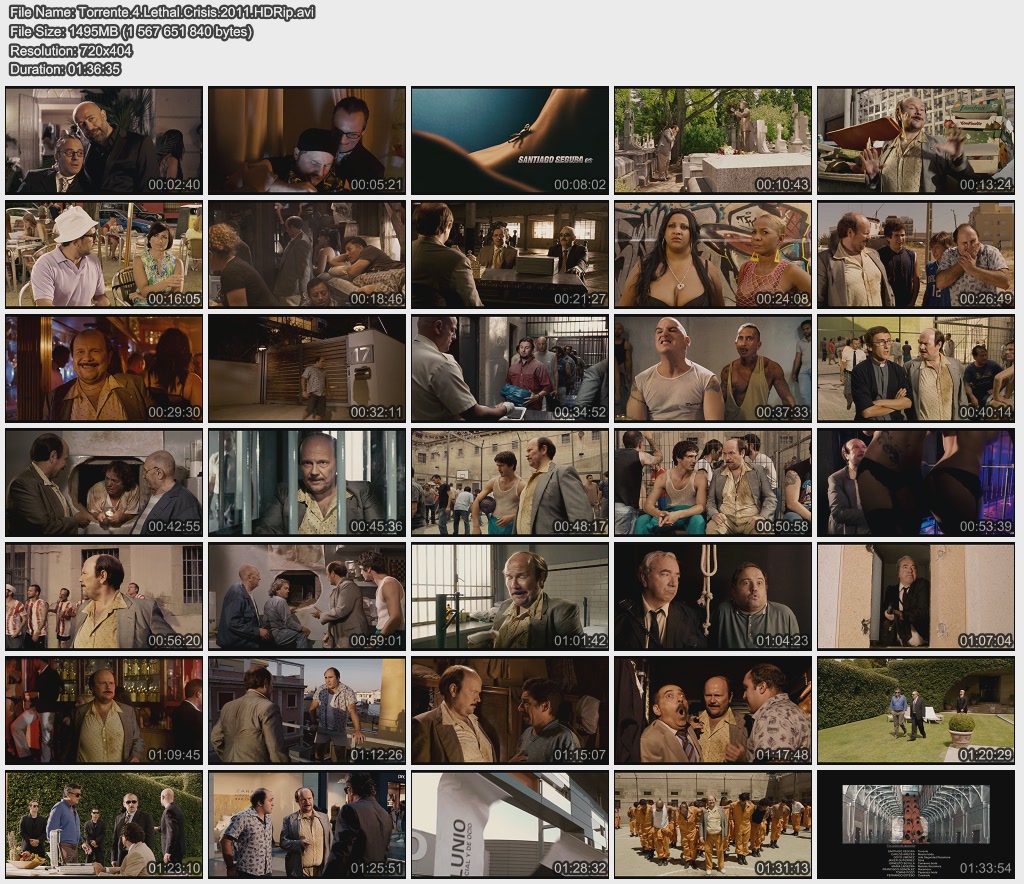Click the Resolution 720x404 text
Image resolution: width=1024 pixels, height=884 pixels.
[71, 50]
